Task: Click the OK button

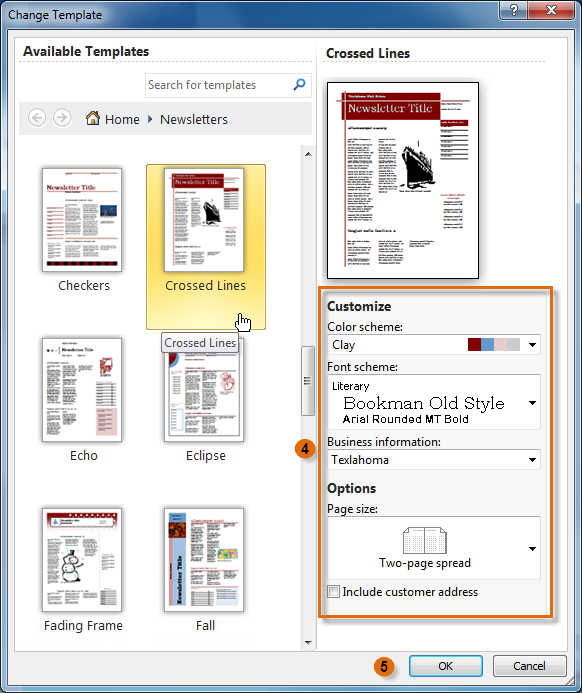Action: pyautogui.click(x=445, y=666)
